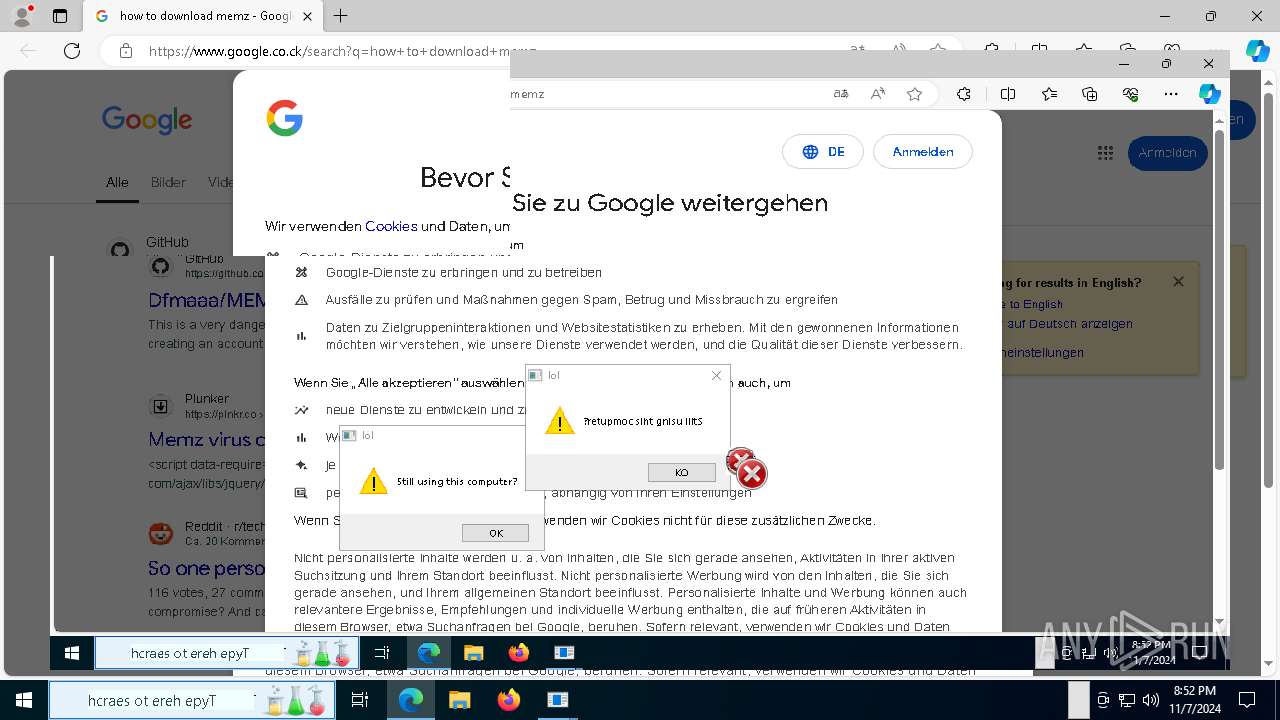This screenshot has height=720, width=1280.
Task: Launch Firefox from the bottommost taskbar
Action: tap(509, 700)
